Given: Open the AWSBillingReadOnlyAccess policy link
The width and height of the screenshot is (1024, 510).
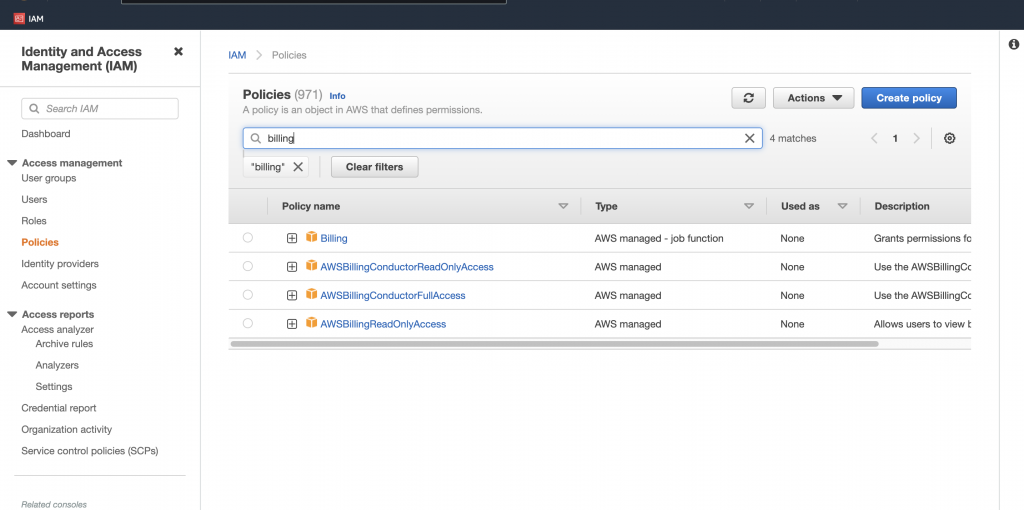Looking at the screenshot, I should [x=383, y=324].
